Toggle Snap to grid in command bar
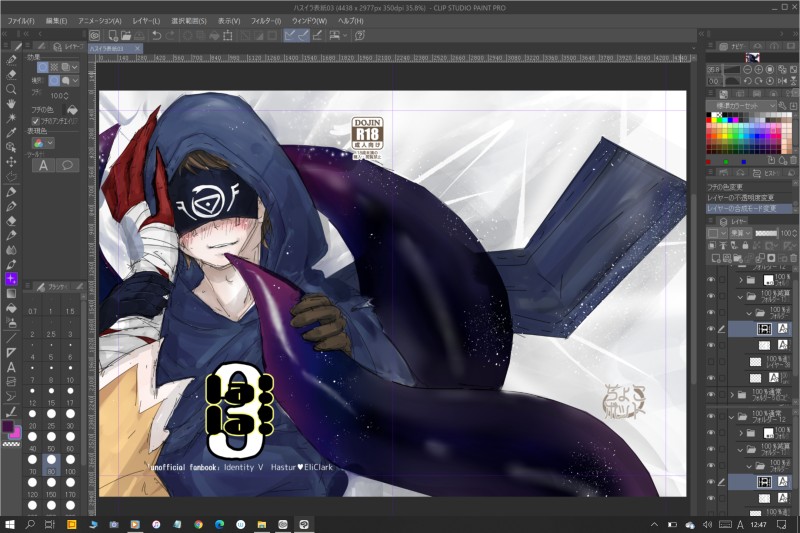This screenshot has width=800, height=533. coord(317,35)
